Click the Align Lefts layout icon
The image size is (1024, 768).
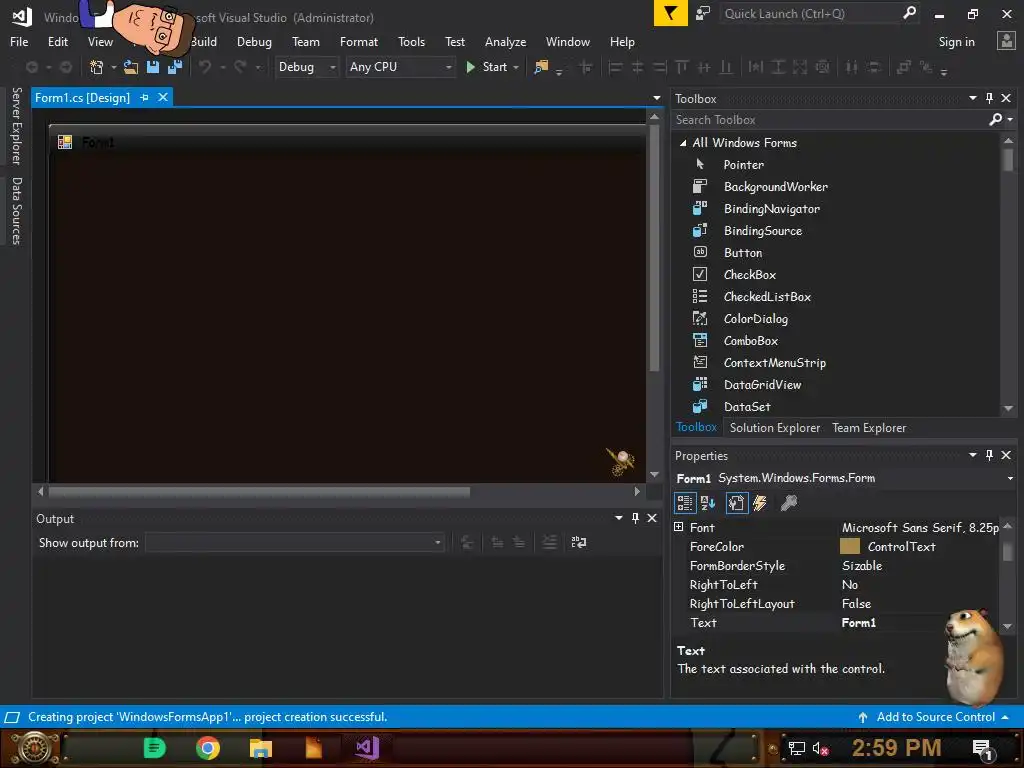coord(615,67)
